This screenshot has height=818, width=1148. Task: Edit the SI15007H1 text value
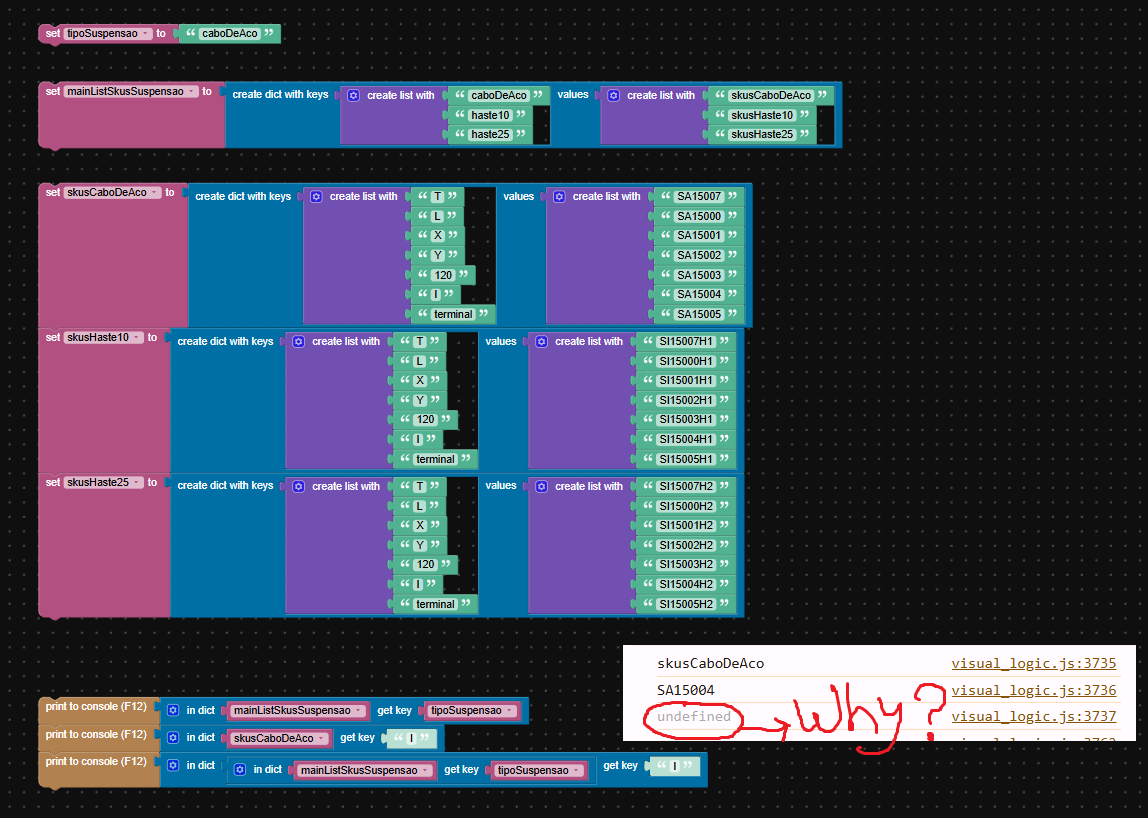[x=686, y=341]
